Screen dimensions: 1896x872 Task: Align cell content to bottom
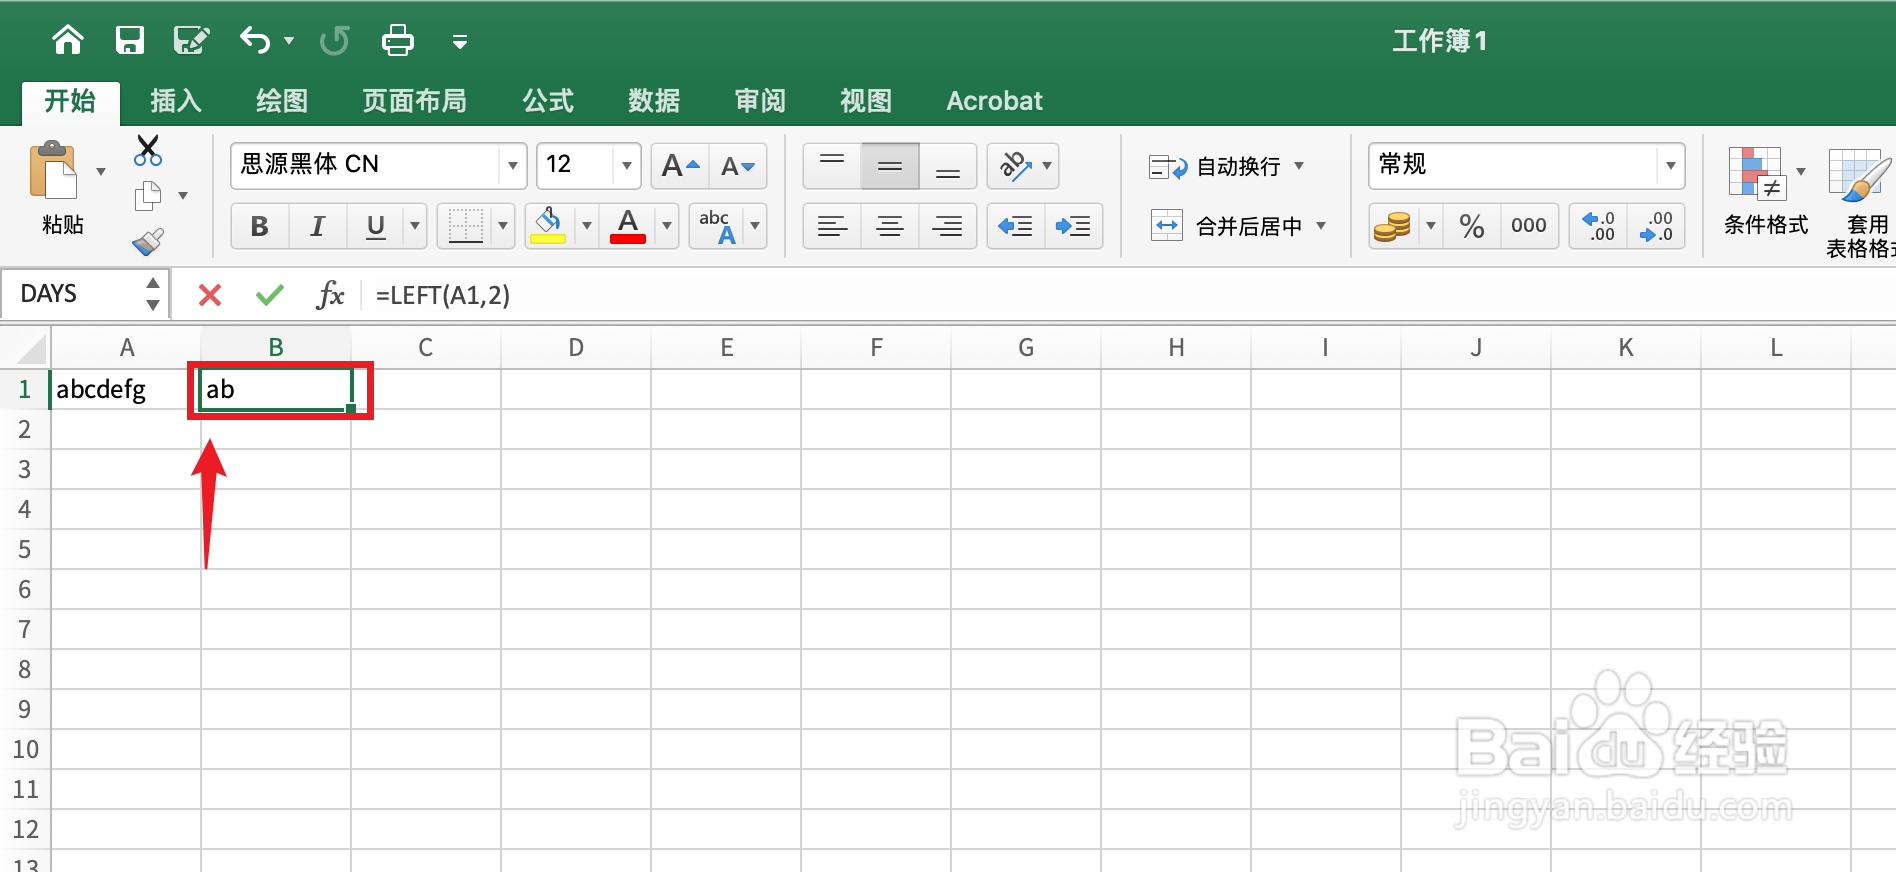[948, 166]
